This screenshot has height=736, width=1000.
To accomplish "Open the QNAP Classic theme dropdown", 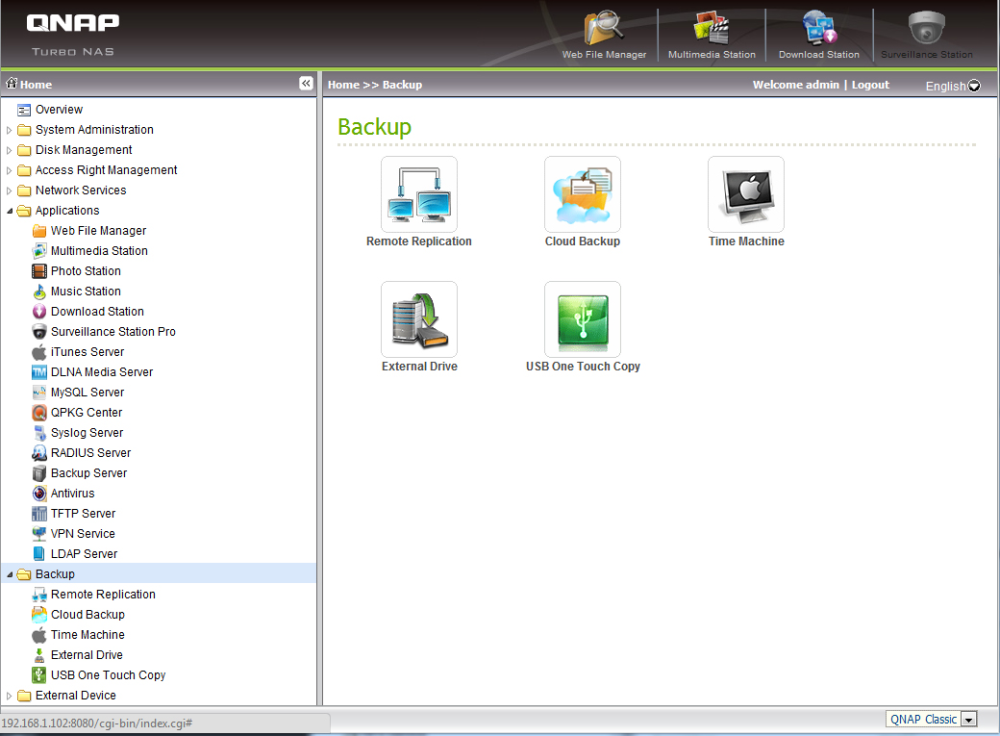I will click(968, 720).
